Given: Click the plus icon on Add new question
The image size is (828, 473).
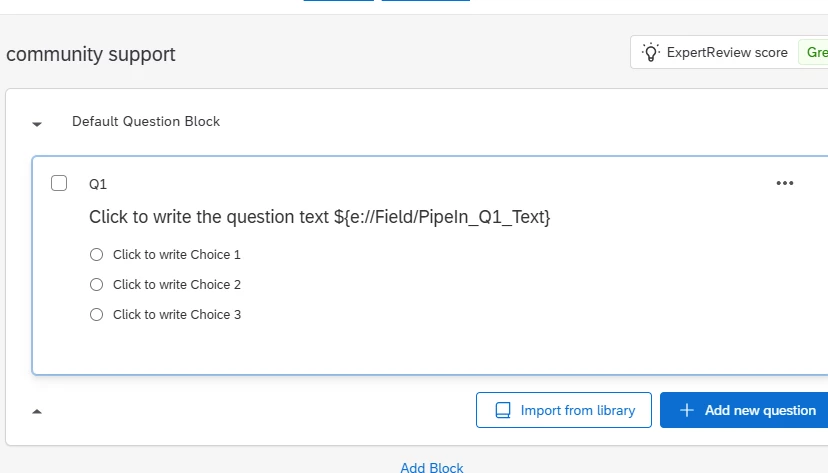Looking at the screenshot, I should (686, 410).
